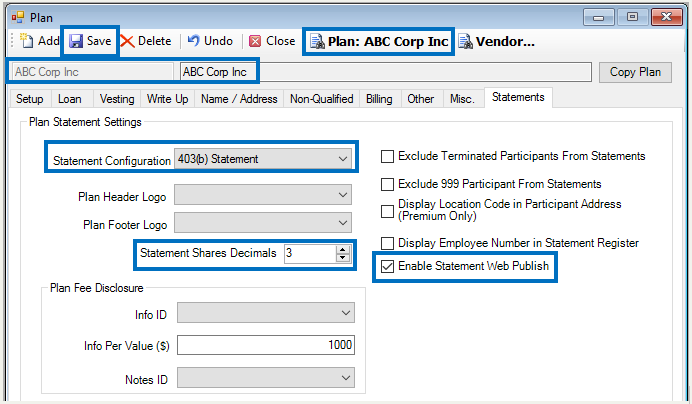Increase Statement Shares Decimals with up arrow

pos(342,250)
